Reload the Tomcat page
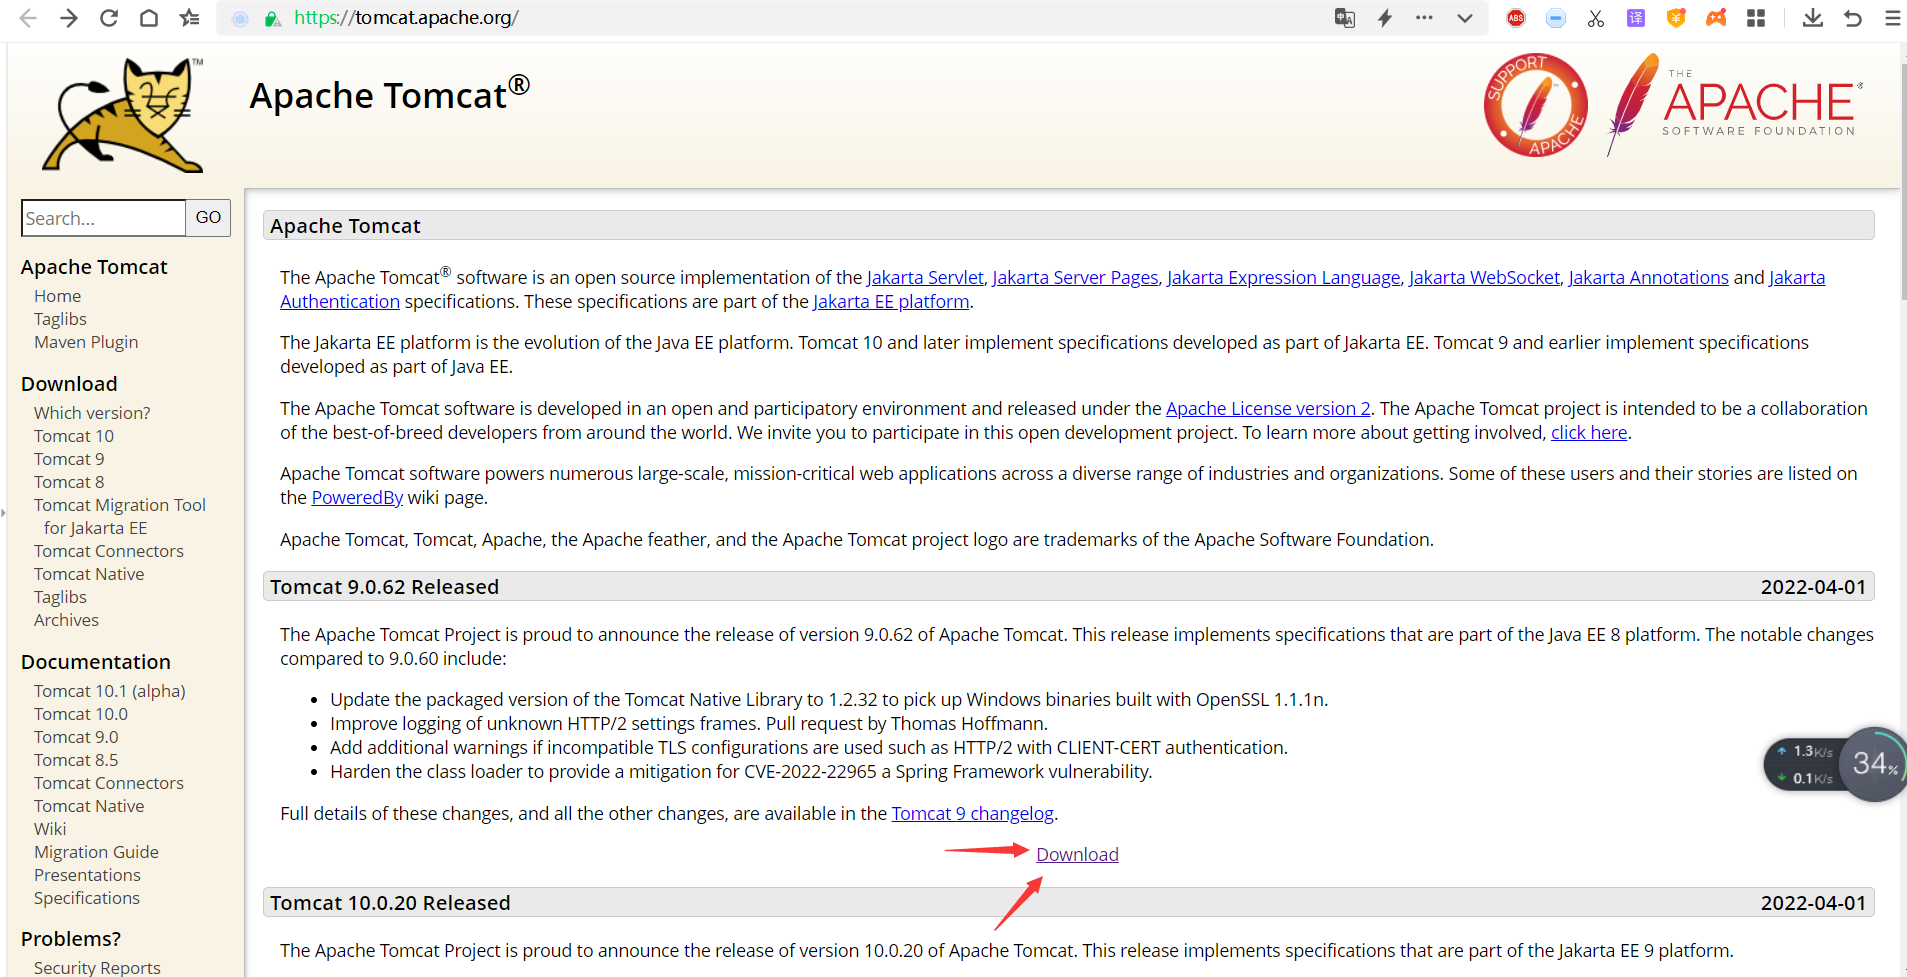Screen dimensions: 1907x977 click(109, 18)
